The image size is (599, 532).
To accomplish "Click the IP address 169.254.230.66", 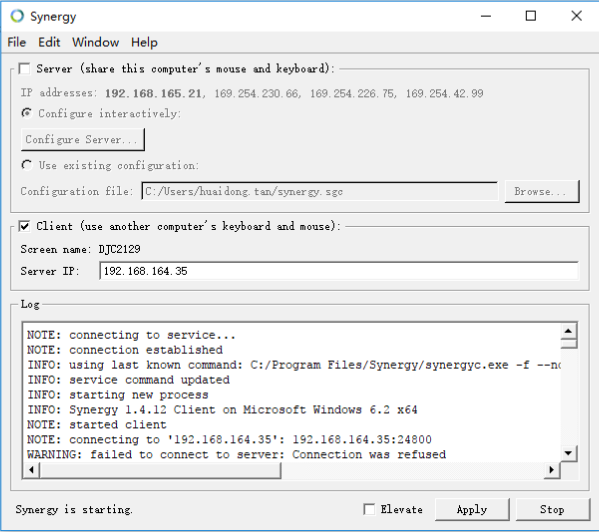I will pyautogui.click(x=256, y=94).
